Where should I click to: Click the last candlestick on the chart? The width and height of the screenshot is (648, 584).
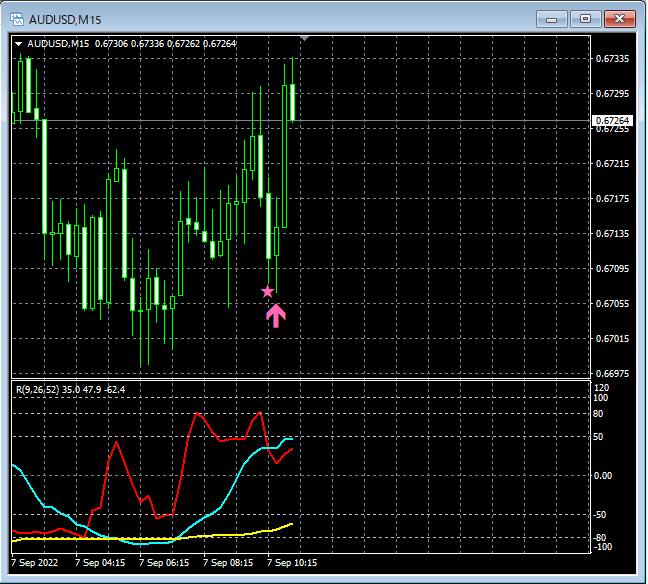[x=292, y=102]
